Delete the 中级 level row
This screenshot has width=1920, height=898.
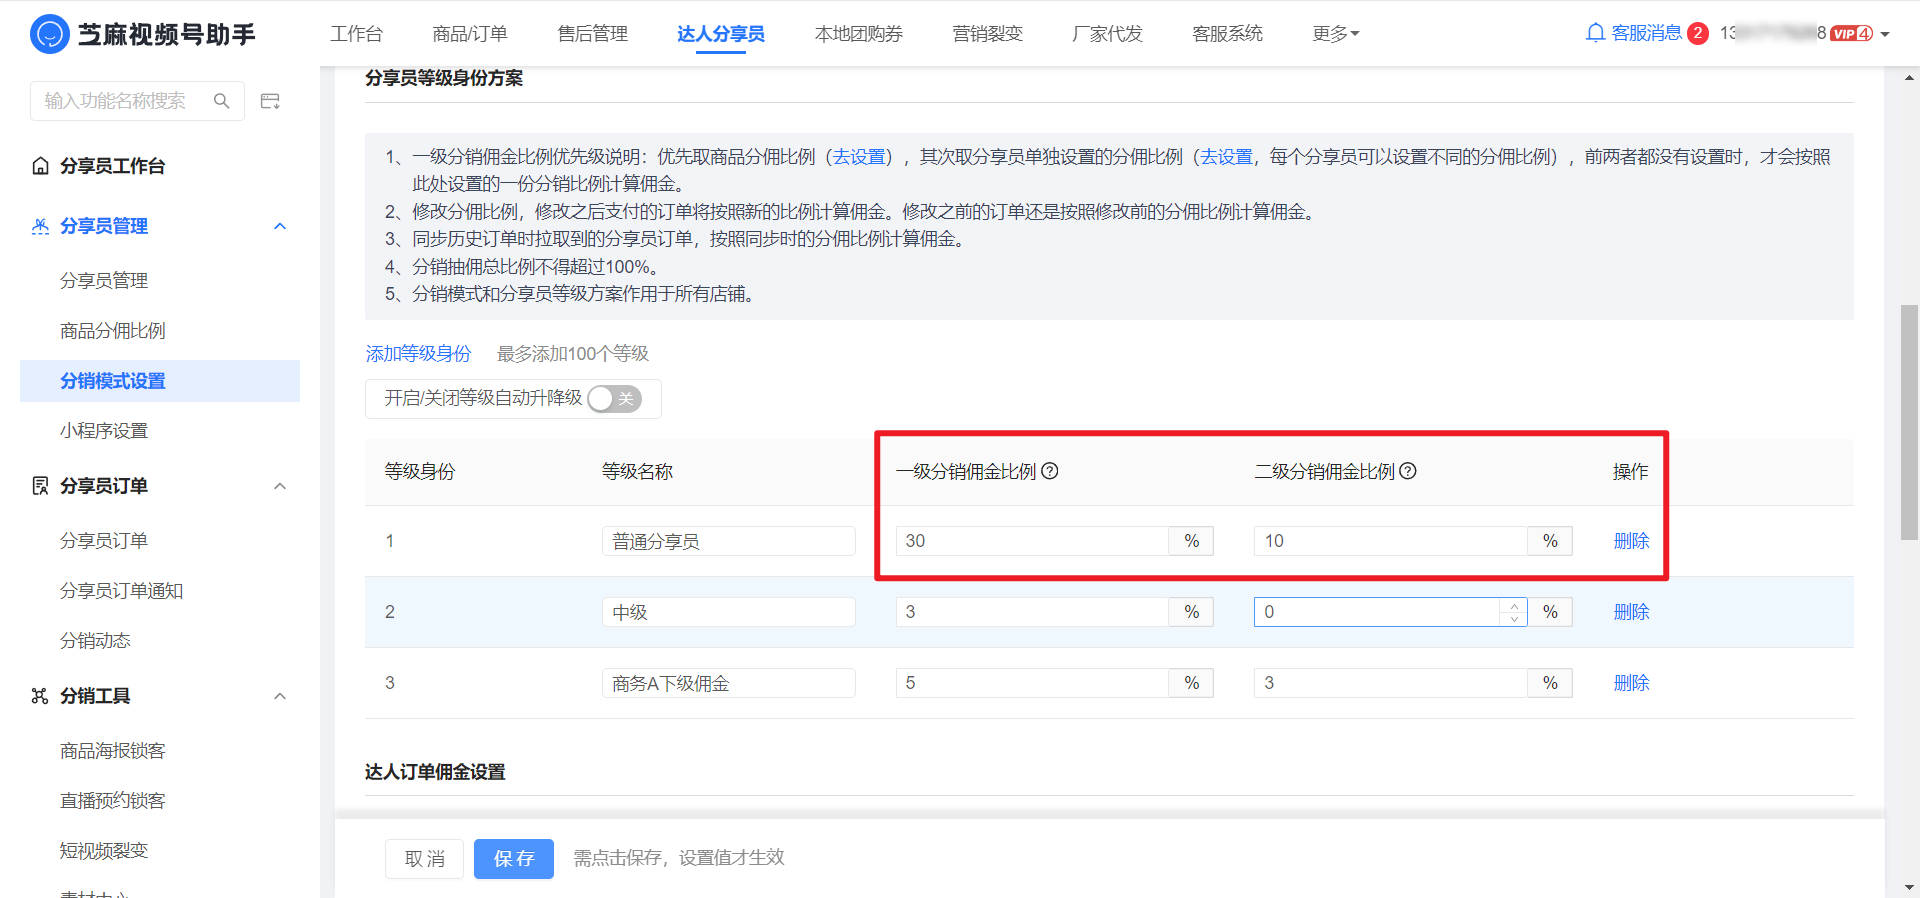(x=1632, y=612)
